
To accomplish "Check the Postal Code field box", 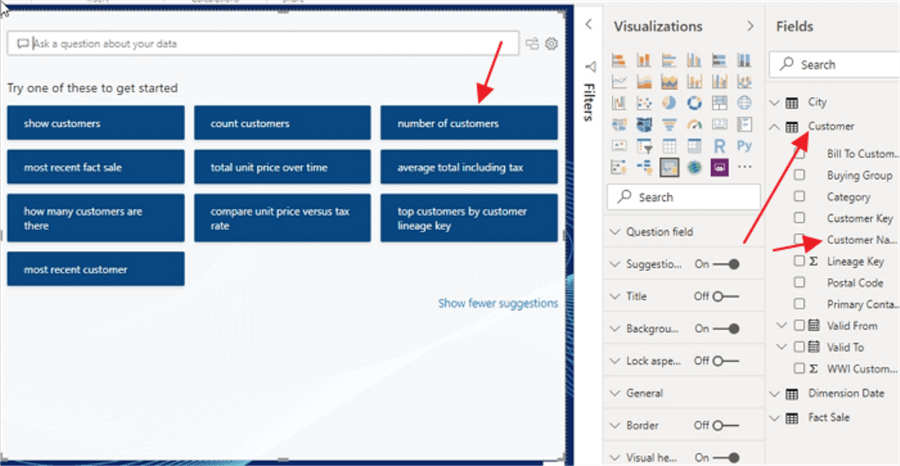I will [x=799, y=282].
